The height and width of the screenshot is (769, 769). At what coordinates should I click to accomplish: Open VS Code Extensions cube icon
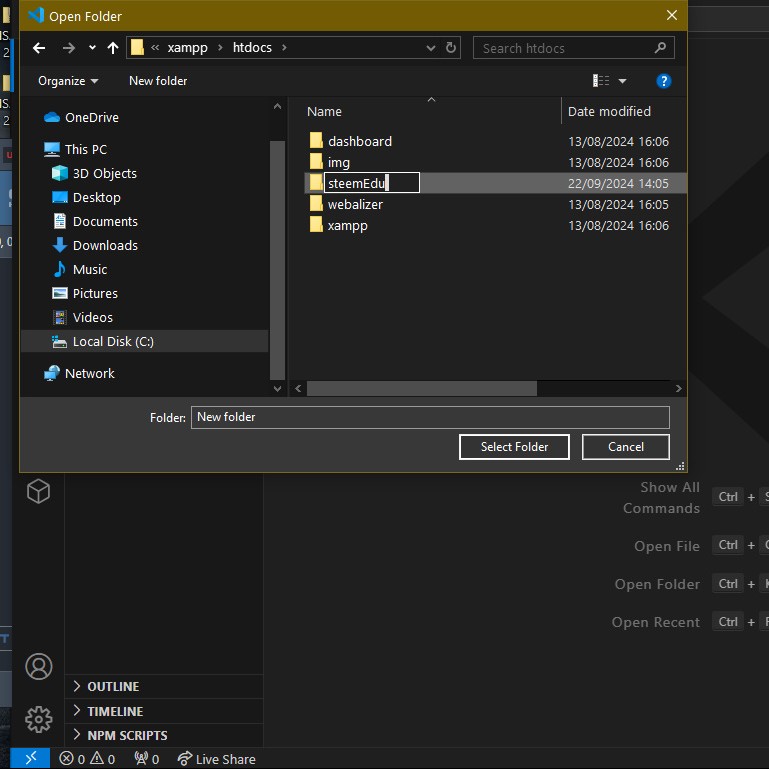pos(38,491)
